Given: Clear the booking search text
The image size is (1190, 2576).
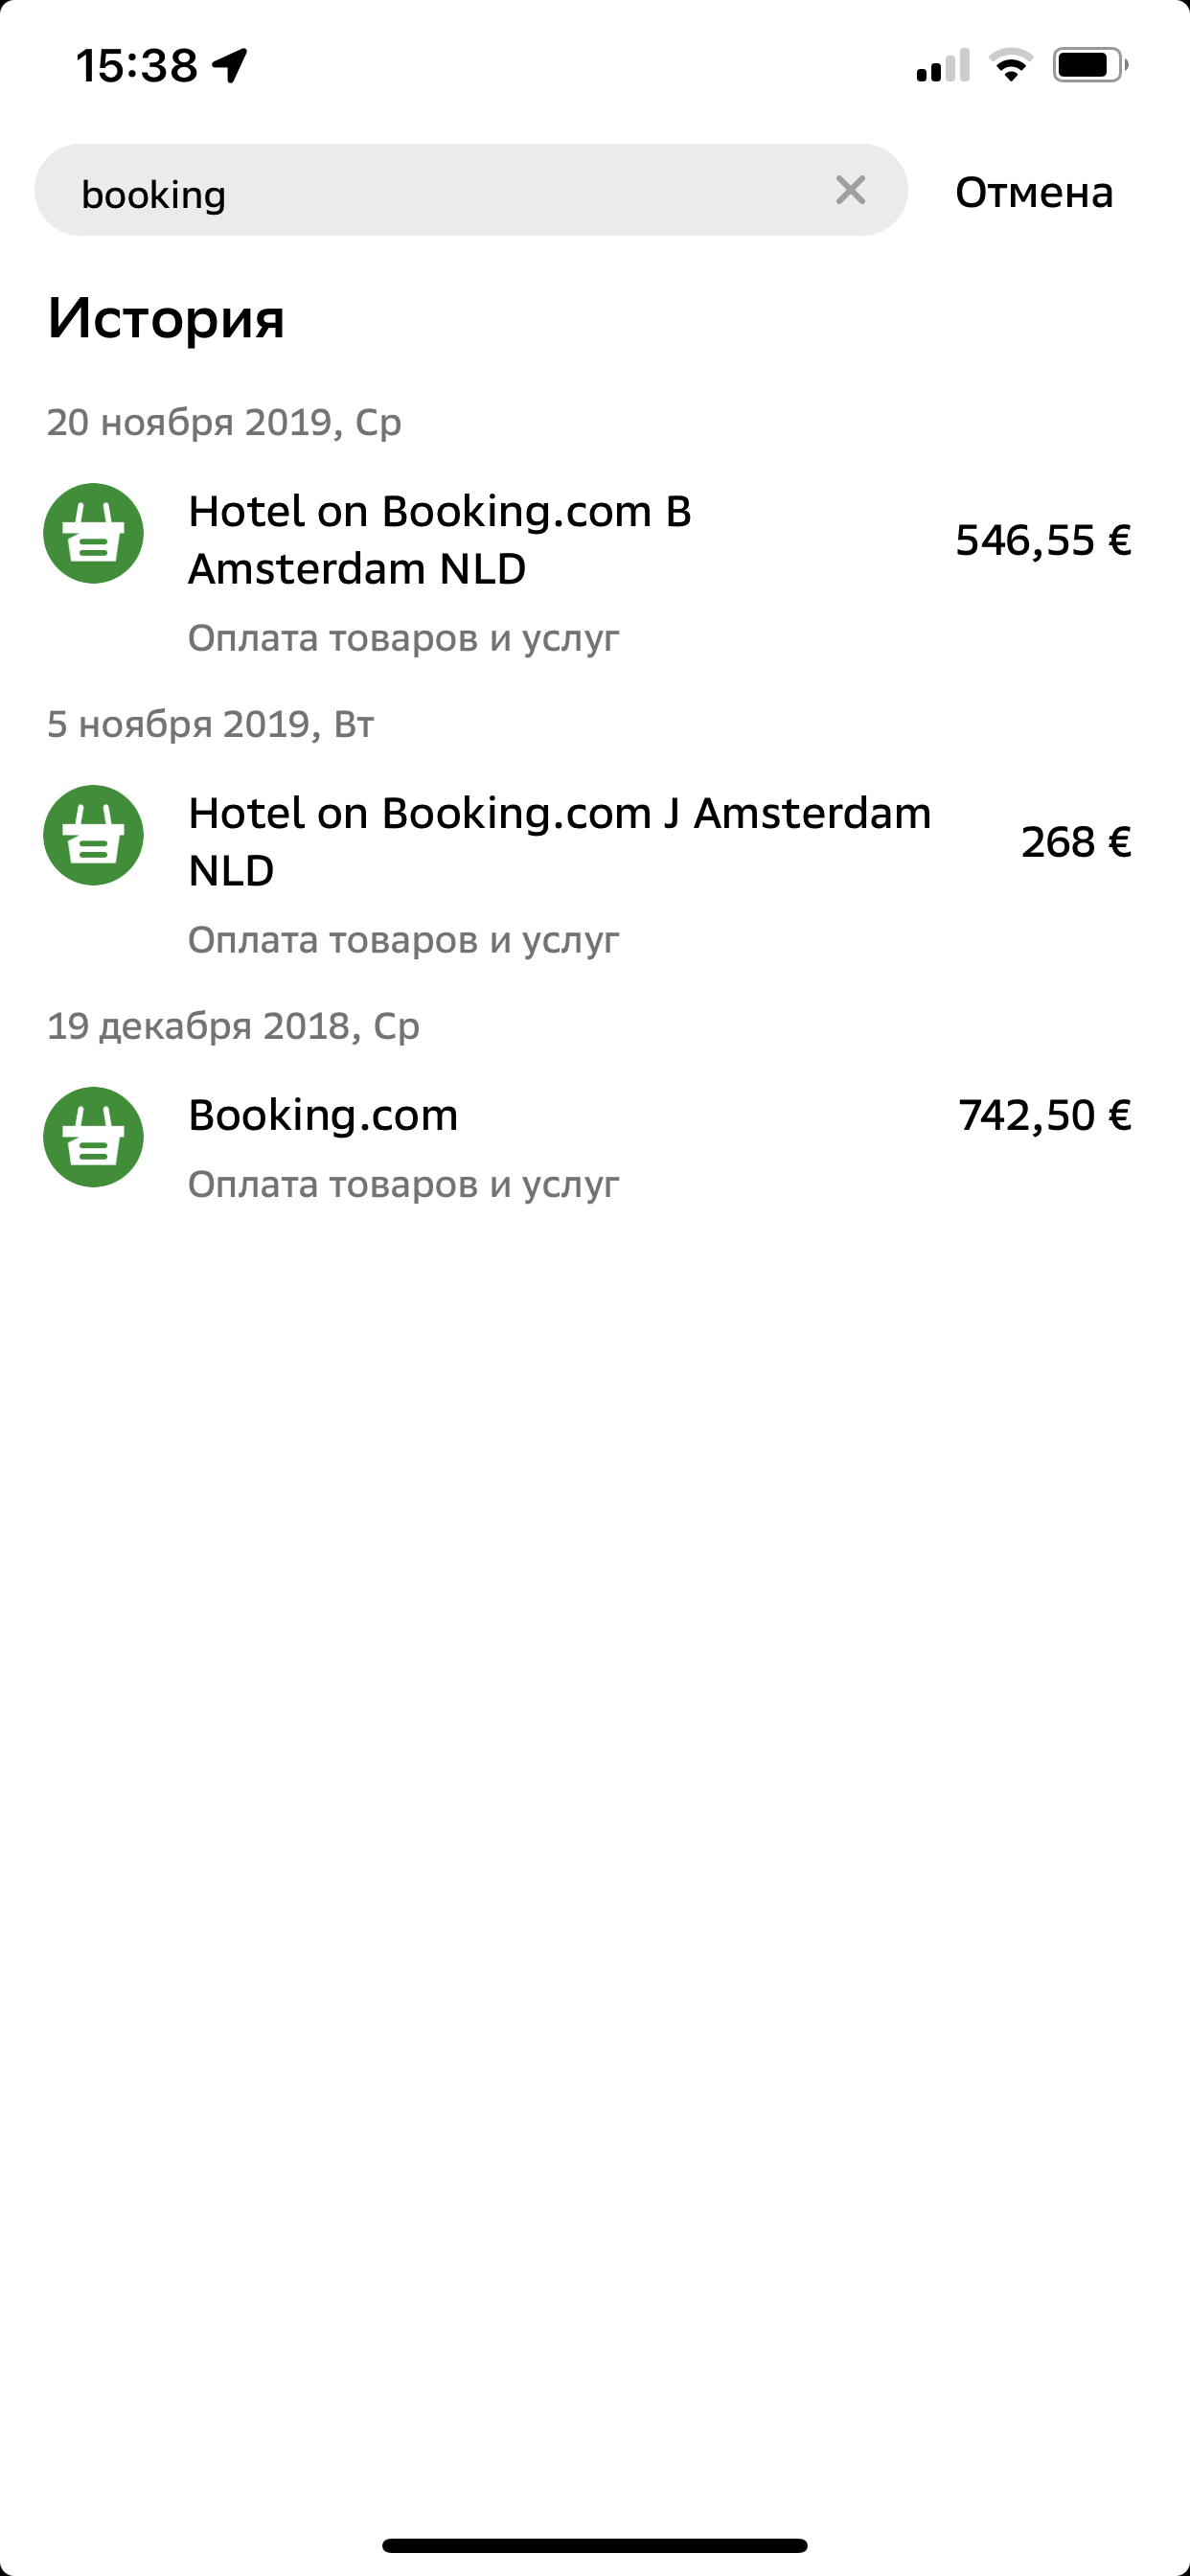Looking at the screenshot, I should (x=850, y=190).
